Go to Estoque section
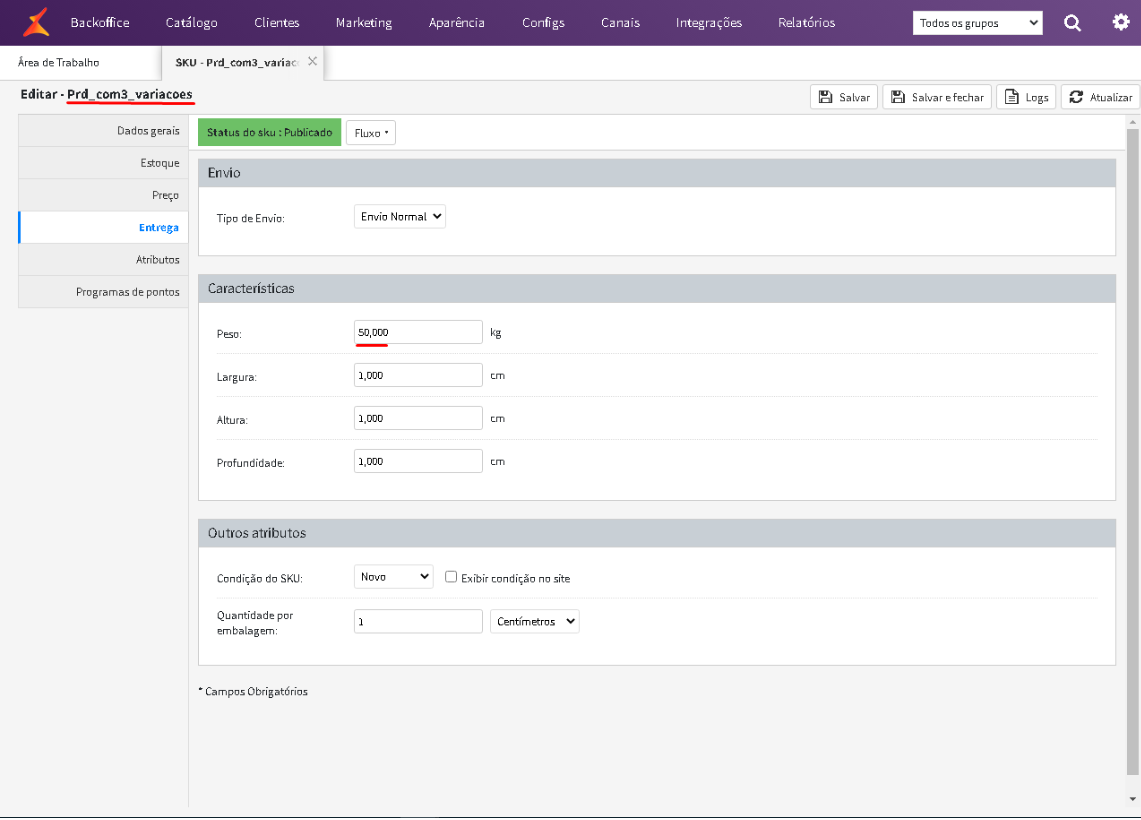The image size is (1141, 820). 103,163
